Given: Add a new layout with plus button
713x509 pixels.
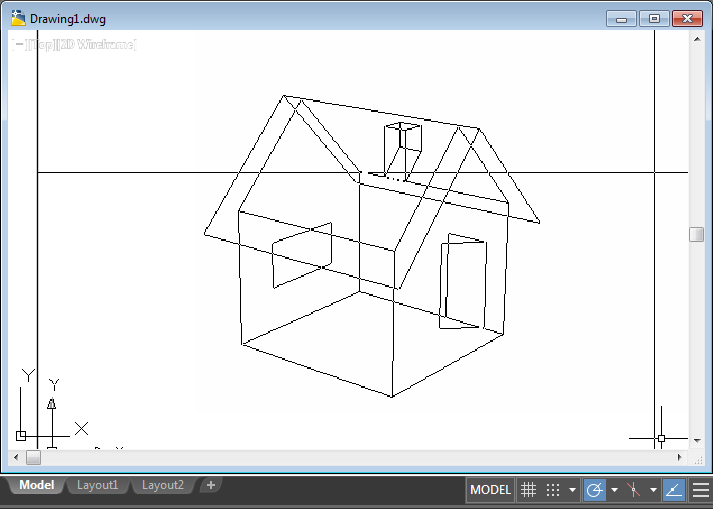Looking at the screenshot, I should 210,485.
